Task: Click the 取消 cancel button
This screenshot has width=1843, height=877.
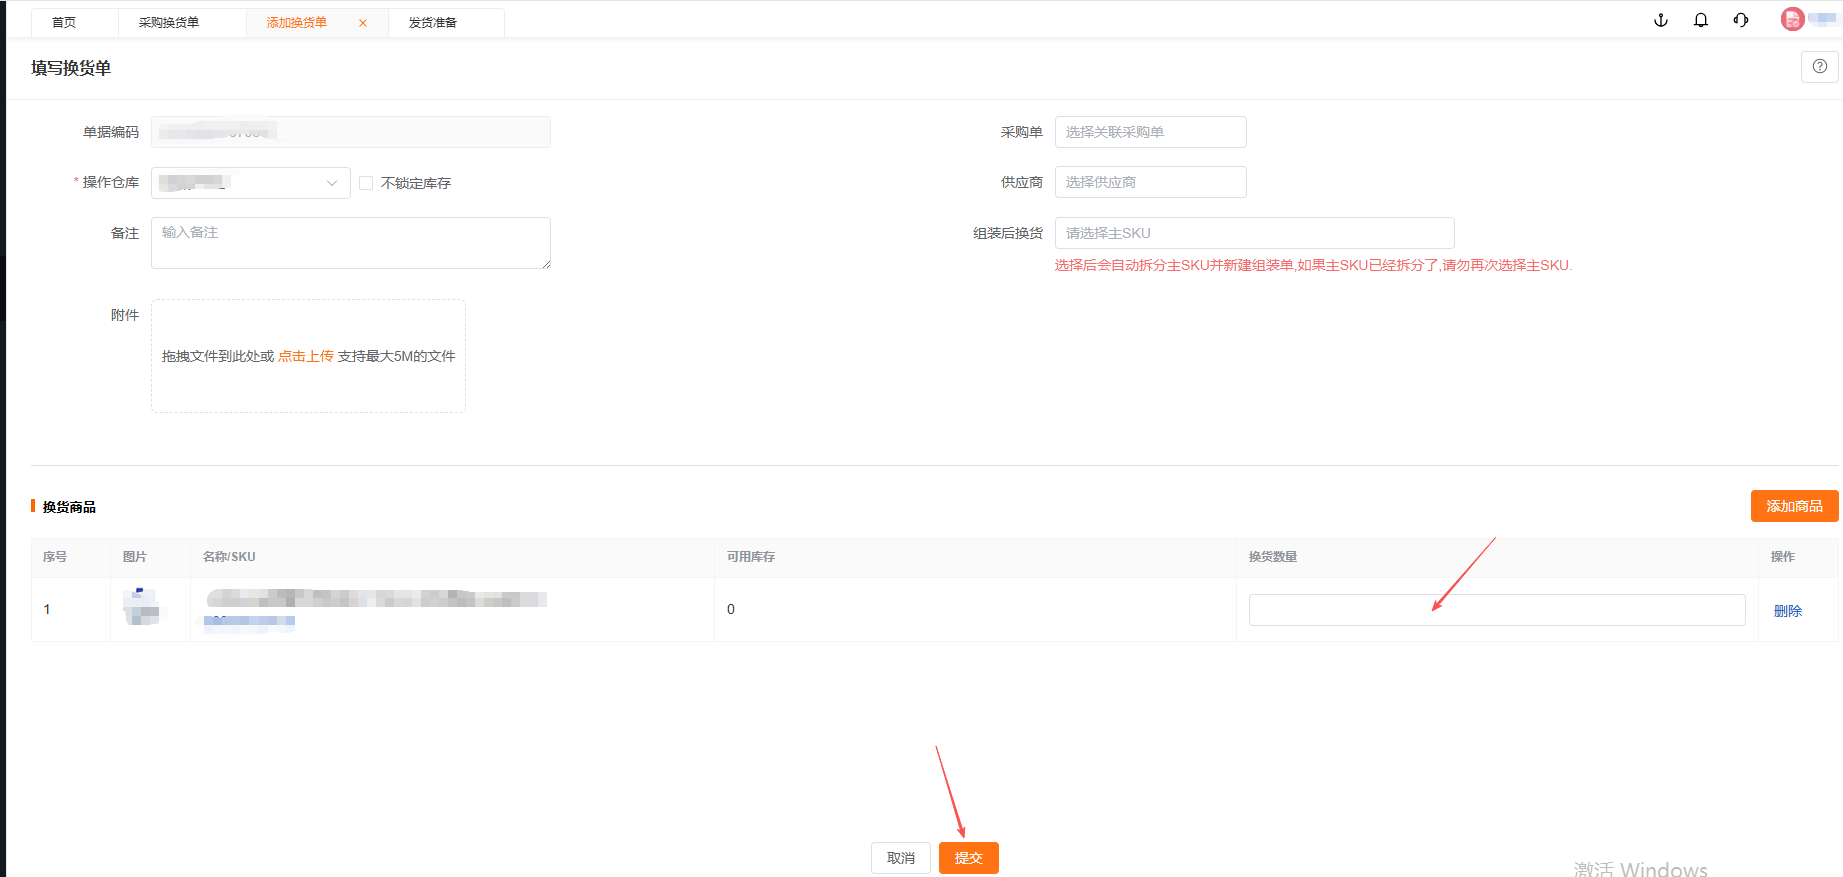Action: click(901, 858)
